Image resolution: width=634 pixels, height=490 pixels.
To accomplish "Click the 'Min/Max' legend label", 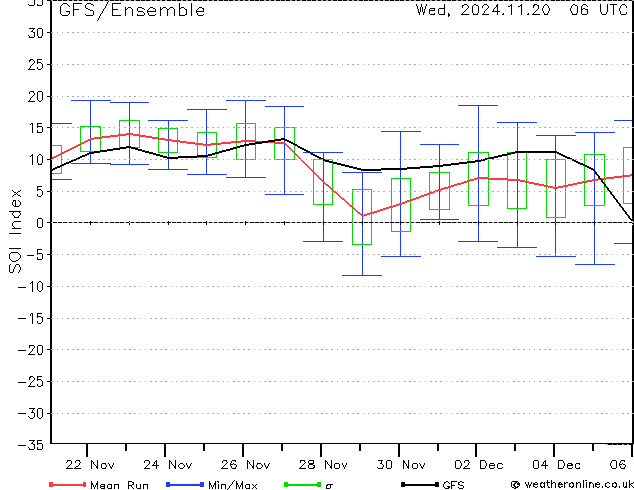I will (x=232, y=485).
